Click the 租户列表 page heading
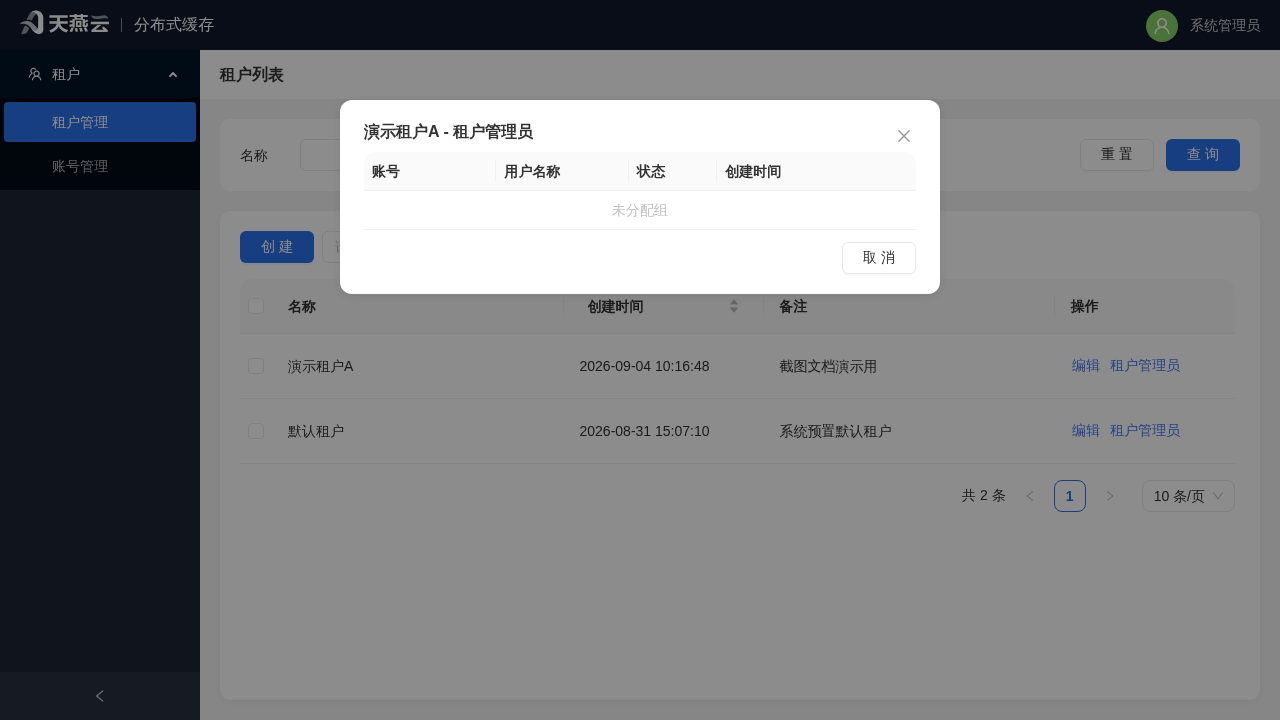Screen dimensions: 1280x720 tap(252, 75)
